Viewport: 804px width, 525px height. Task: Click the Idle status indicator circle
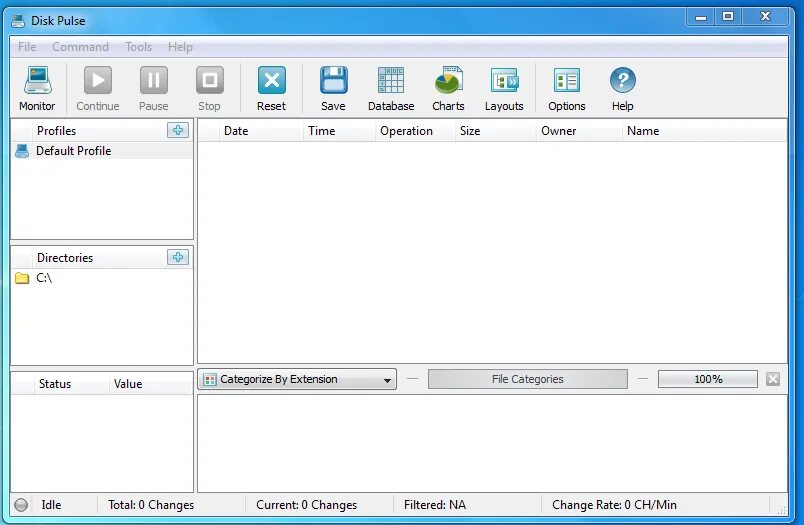21,505
